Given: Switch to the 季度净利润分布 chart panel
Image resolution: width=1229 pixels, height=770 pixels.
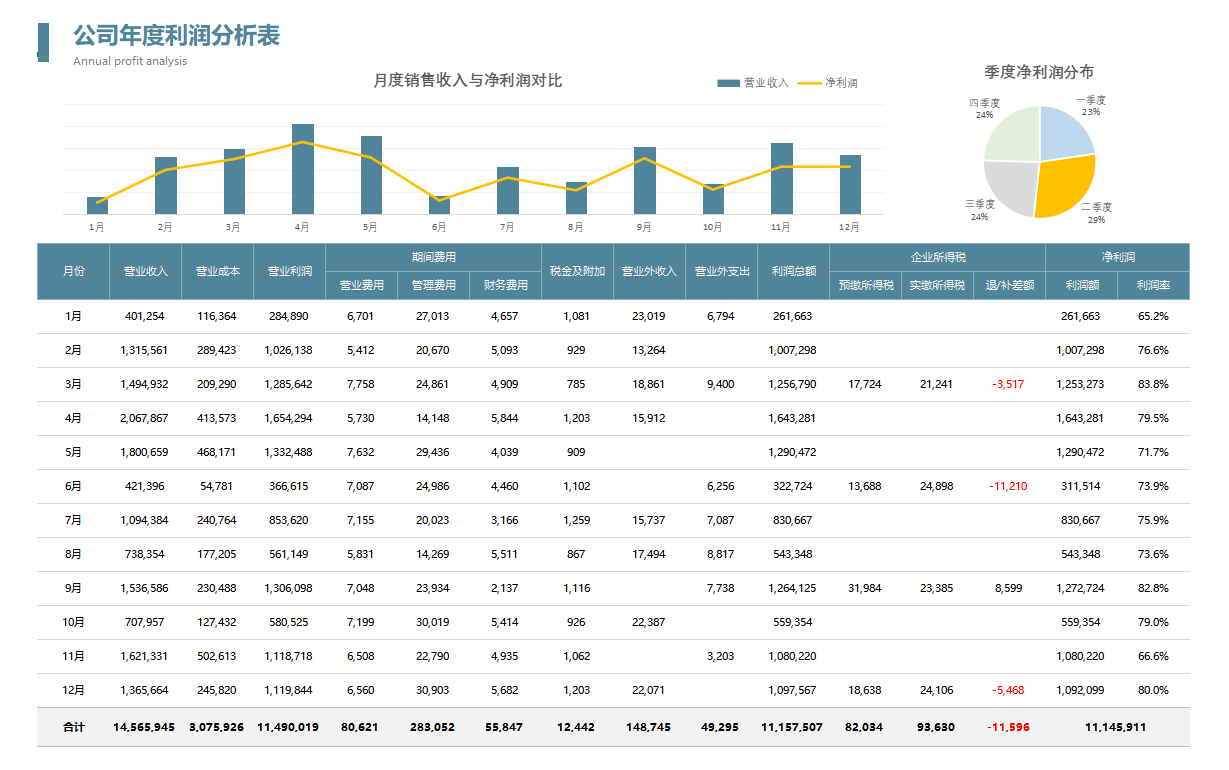Looking at the screenshot, I should (1039, 71).
